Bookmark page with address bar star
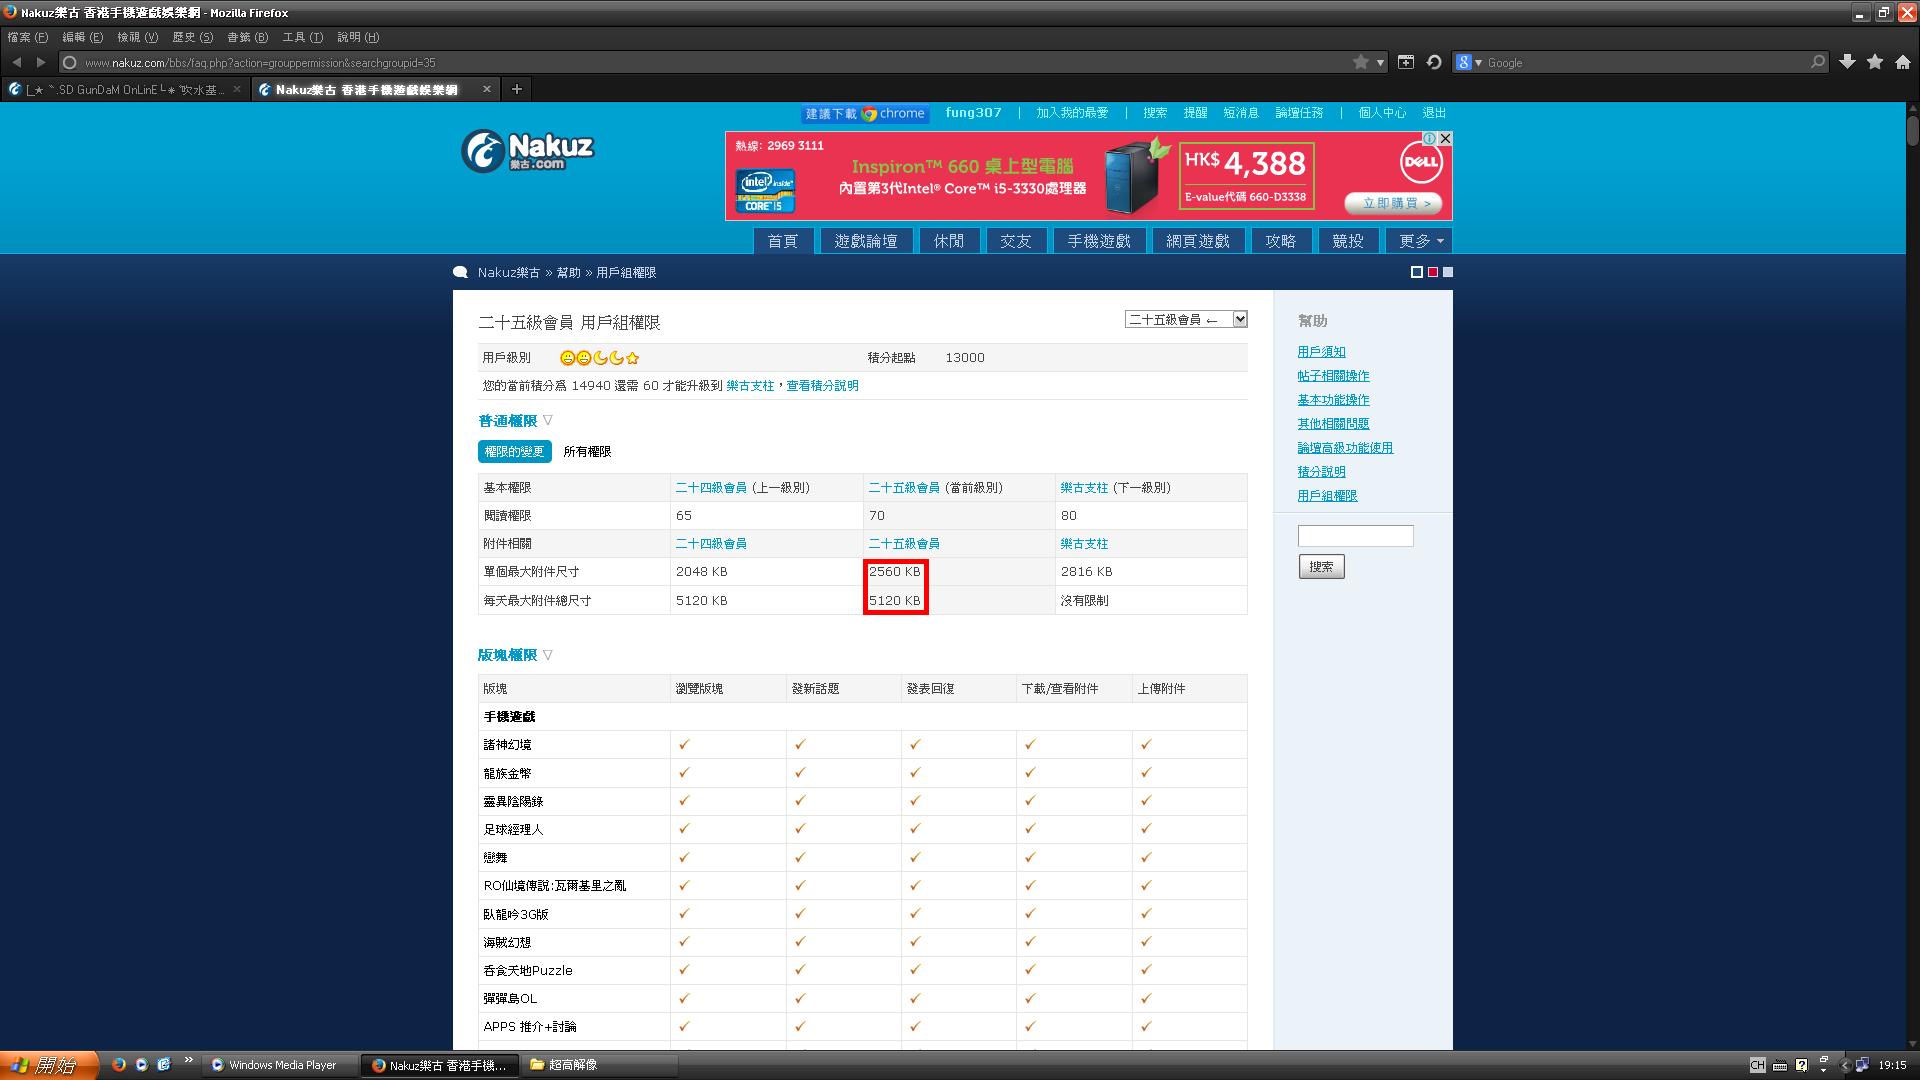Image resolution: width=1920 pixels, height=1080 pixels. pyautogui.click(x=1360, y=62)
